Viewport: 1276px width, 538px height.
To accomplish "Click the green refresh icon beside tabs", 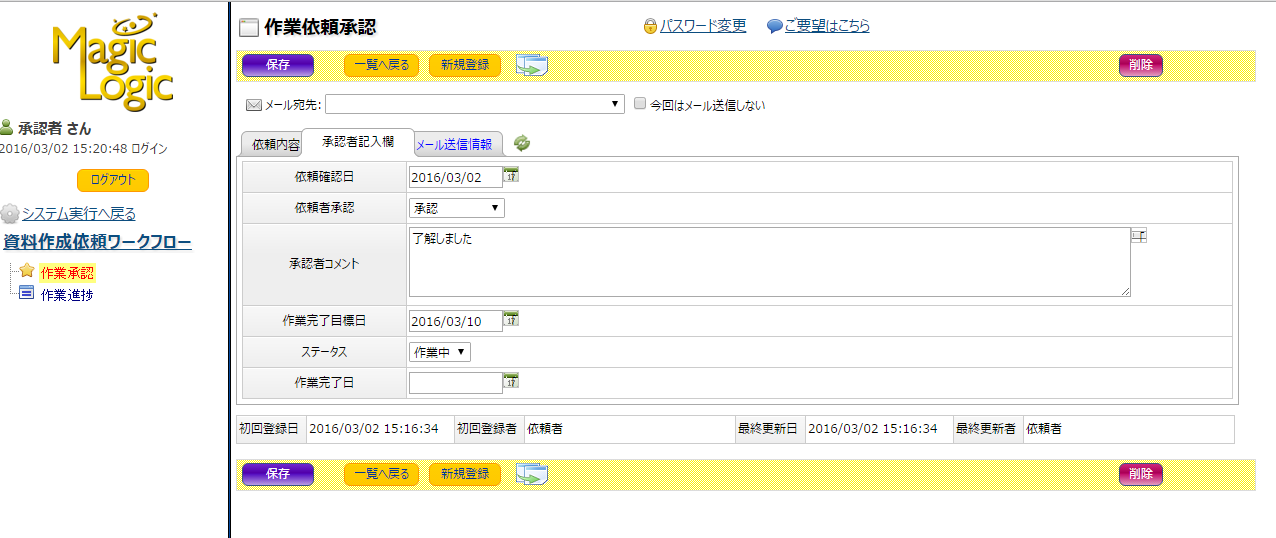I will click(522, 143).
